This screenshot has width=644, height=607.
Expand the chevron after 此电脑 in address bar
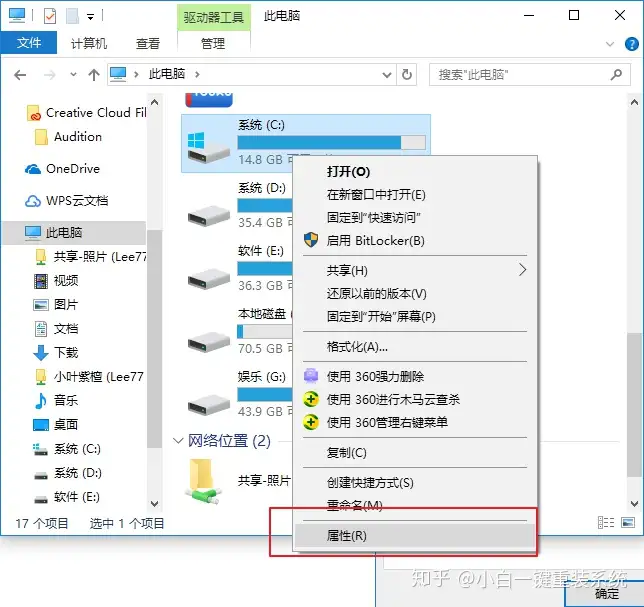(x=198, y=74)
